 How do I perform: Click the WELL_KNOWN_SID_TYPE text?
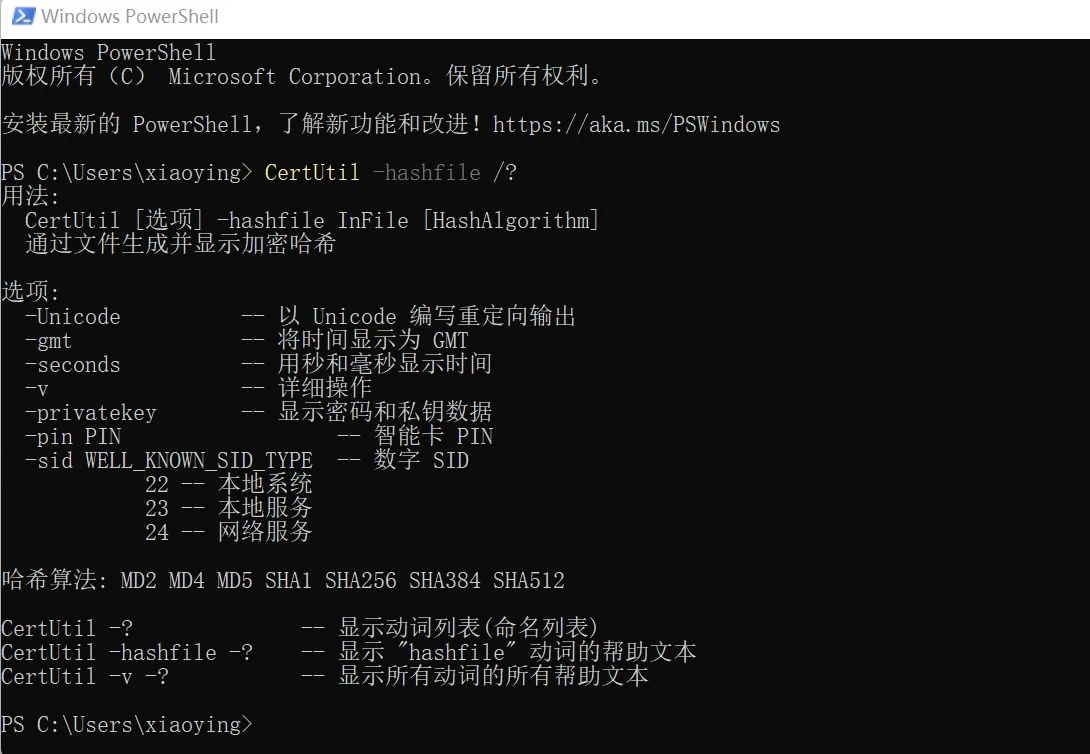coord(198,461)
